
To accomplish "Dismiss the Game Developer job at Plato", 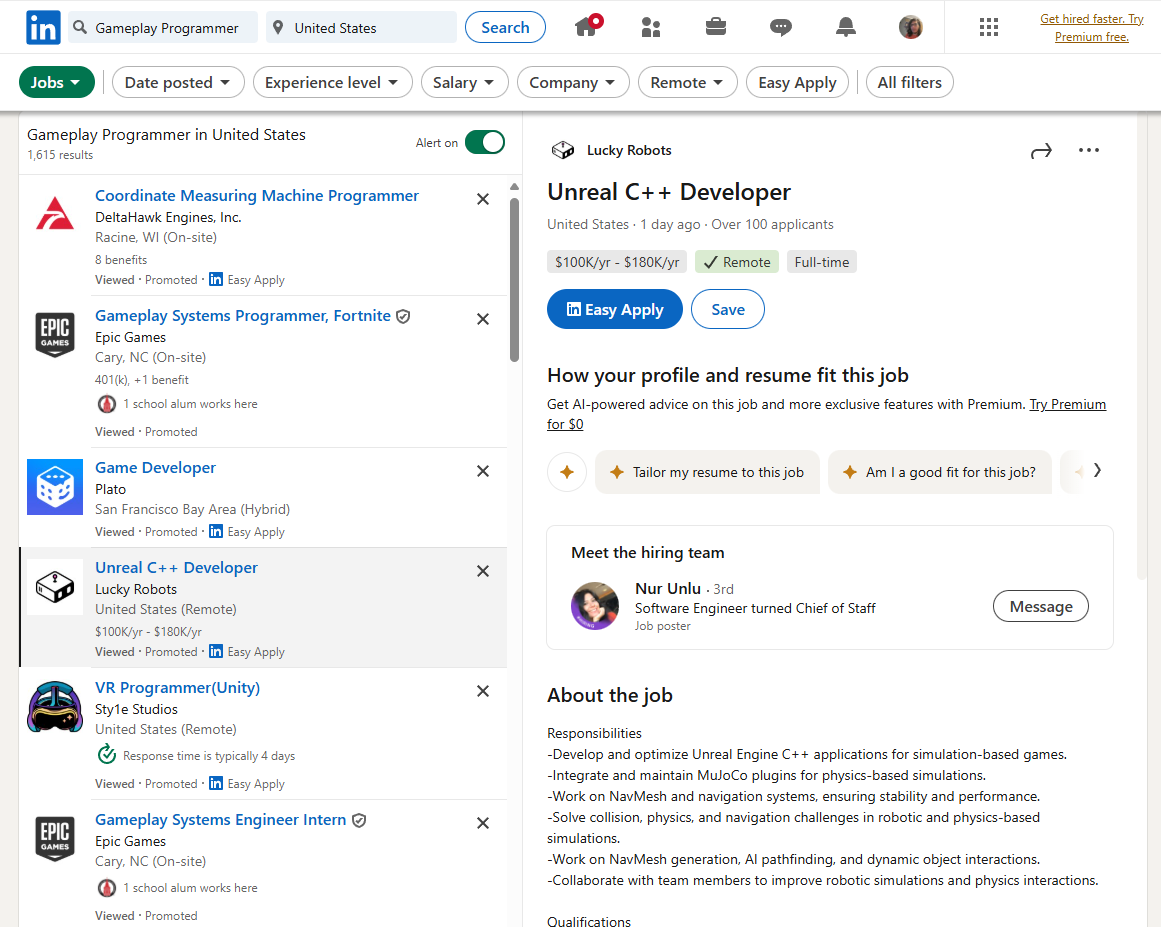I will click(483, 471).
